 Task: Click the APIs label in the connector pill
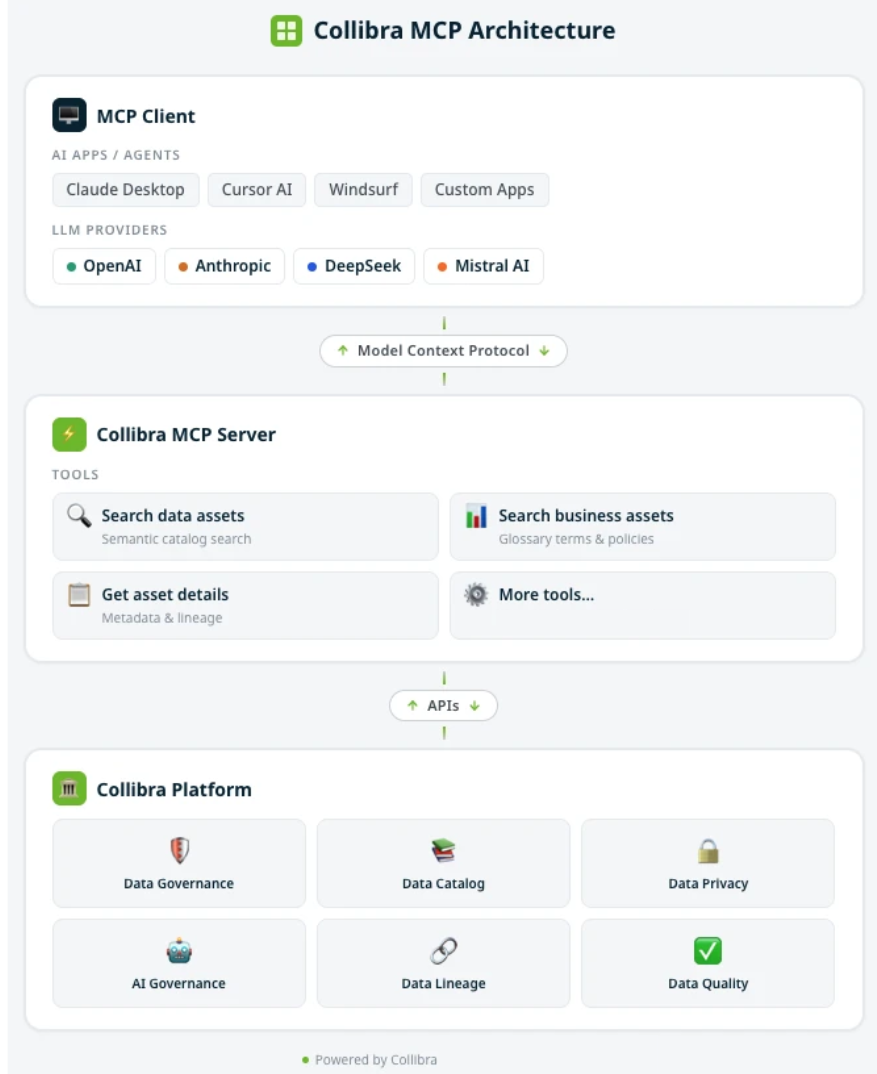(443, 705)
